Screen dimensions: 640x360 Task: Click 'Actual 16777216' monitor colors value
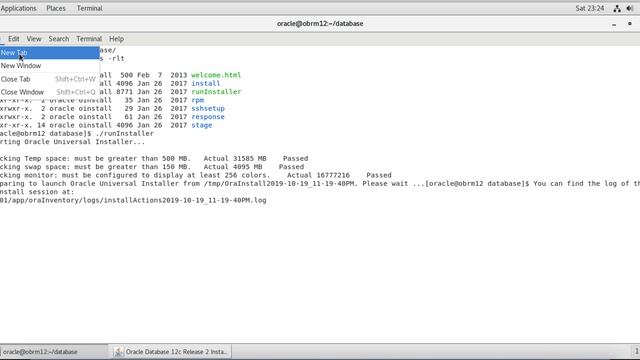[318, 175]
